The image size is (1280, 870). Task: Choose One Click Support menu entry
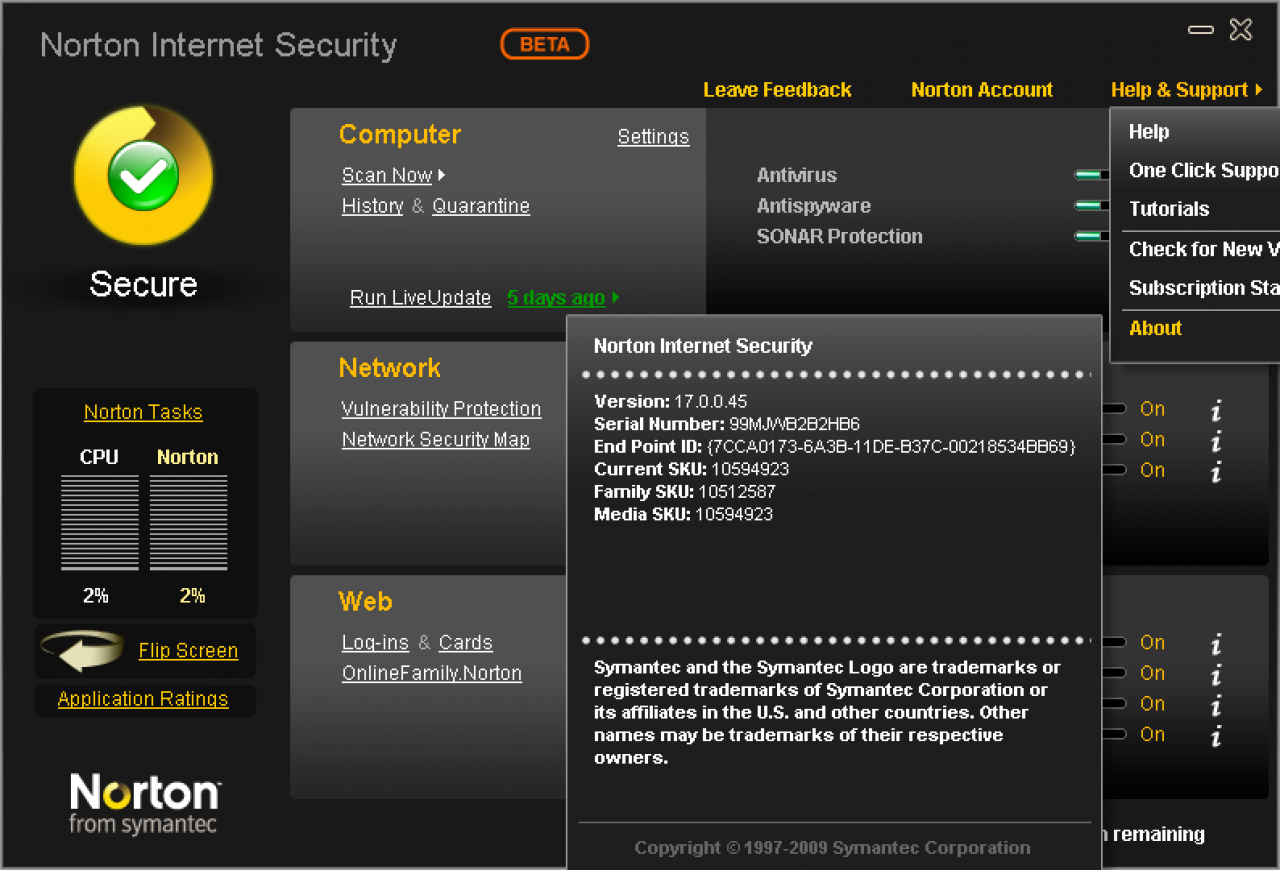click(x=1204, y=171)
